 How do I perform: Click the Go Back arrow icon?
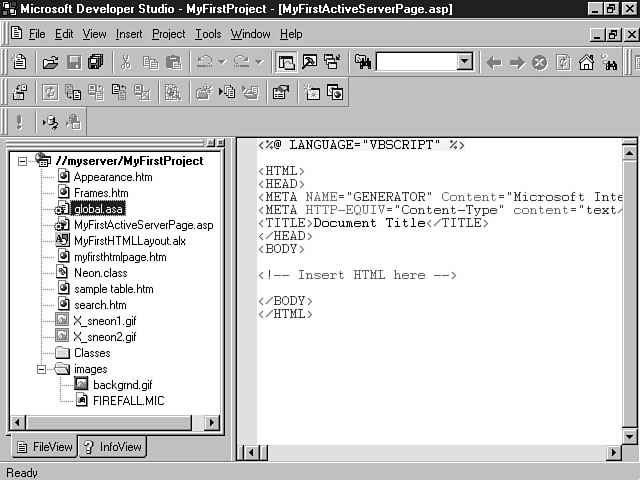[x=493, y=62]
